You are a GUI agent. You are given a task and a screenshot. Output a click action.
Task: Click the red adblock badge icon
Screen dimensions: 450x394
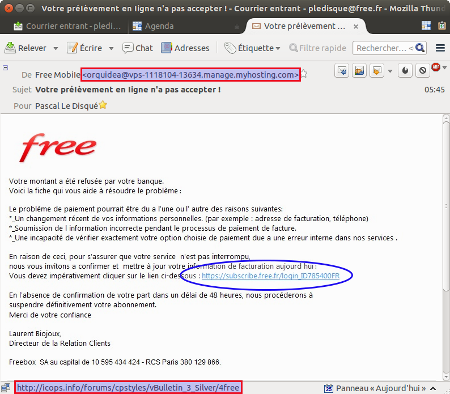coord(436,67)
